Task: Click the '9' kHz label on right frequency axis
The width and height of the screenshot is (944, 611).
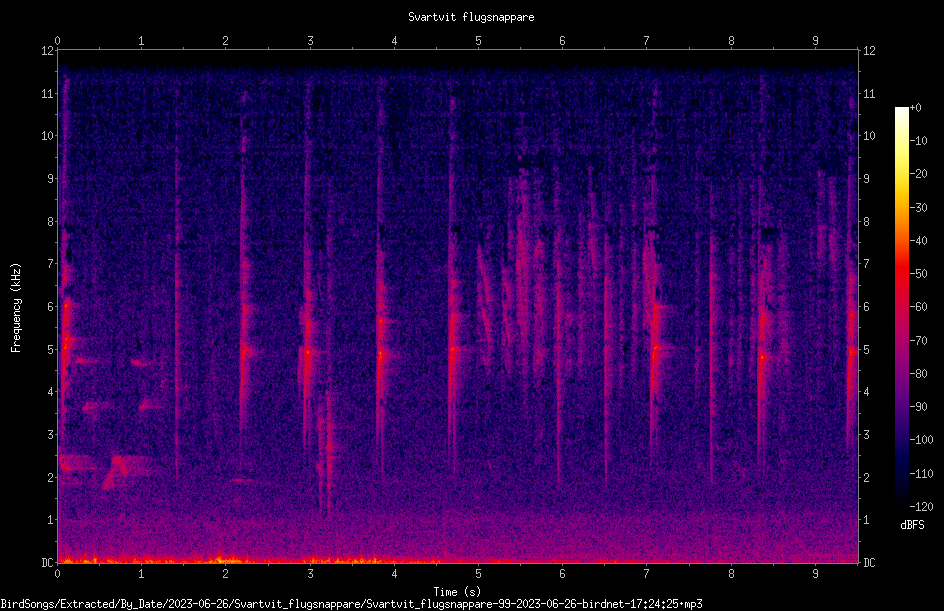Action: pyautogui.click(x=866, y=179)
